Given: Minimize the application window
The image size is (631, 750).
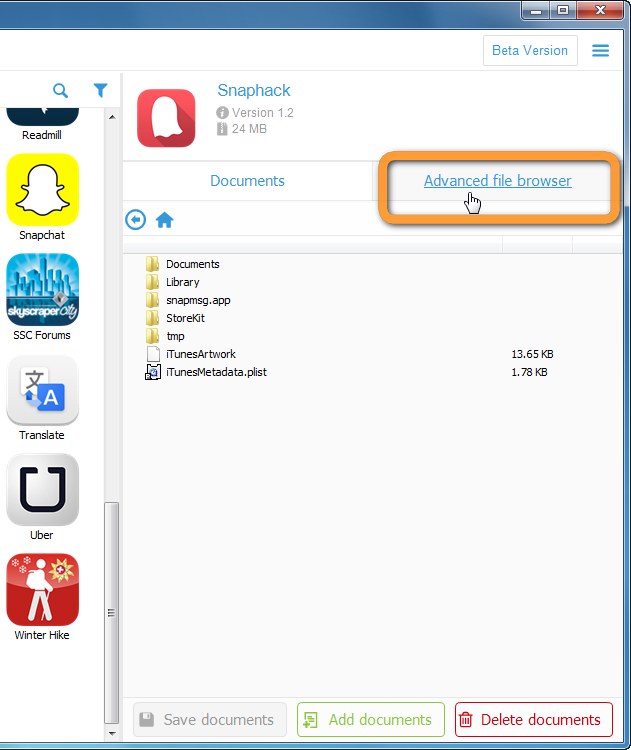Looking at the screenshot, I should pos(535,11).
